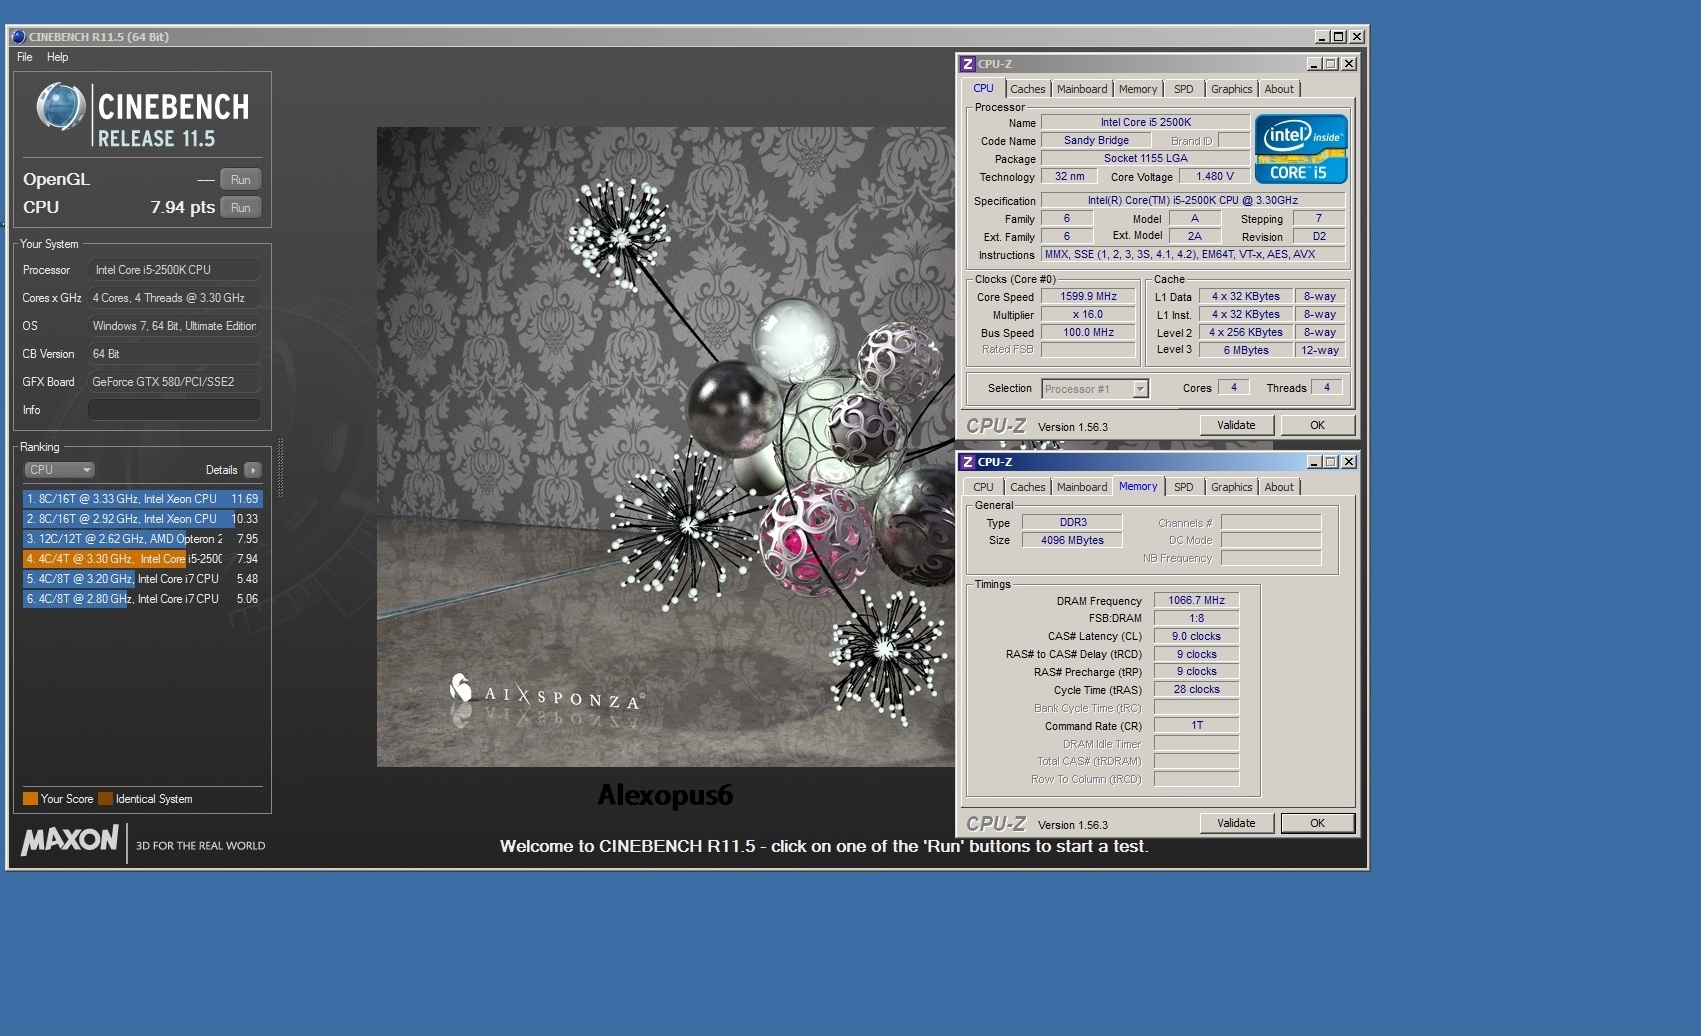Click the Cinebench logo sphere icon

click(x=61, y=107)
